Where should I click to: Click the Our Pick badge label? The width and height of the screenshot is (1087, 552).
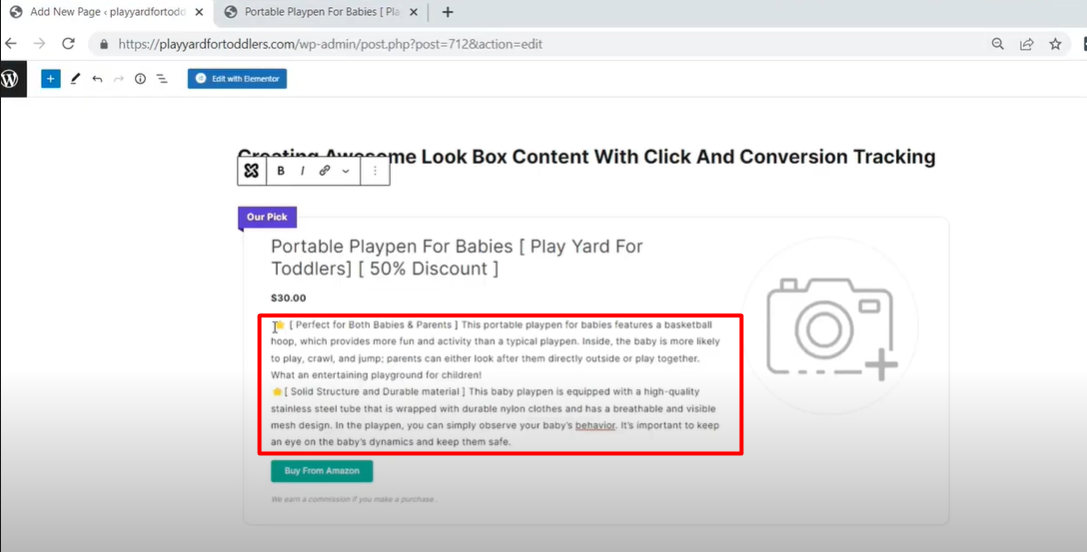click(x=267, y=217)
